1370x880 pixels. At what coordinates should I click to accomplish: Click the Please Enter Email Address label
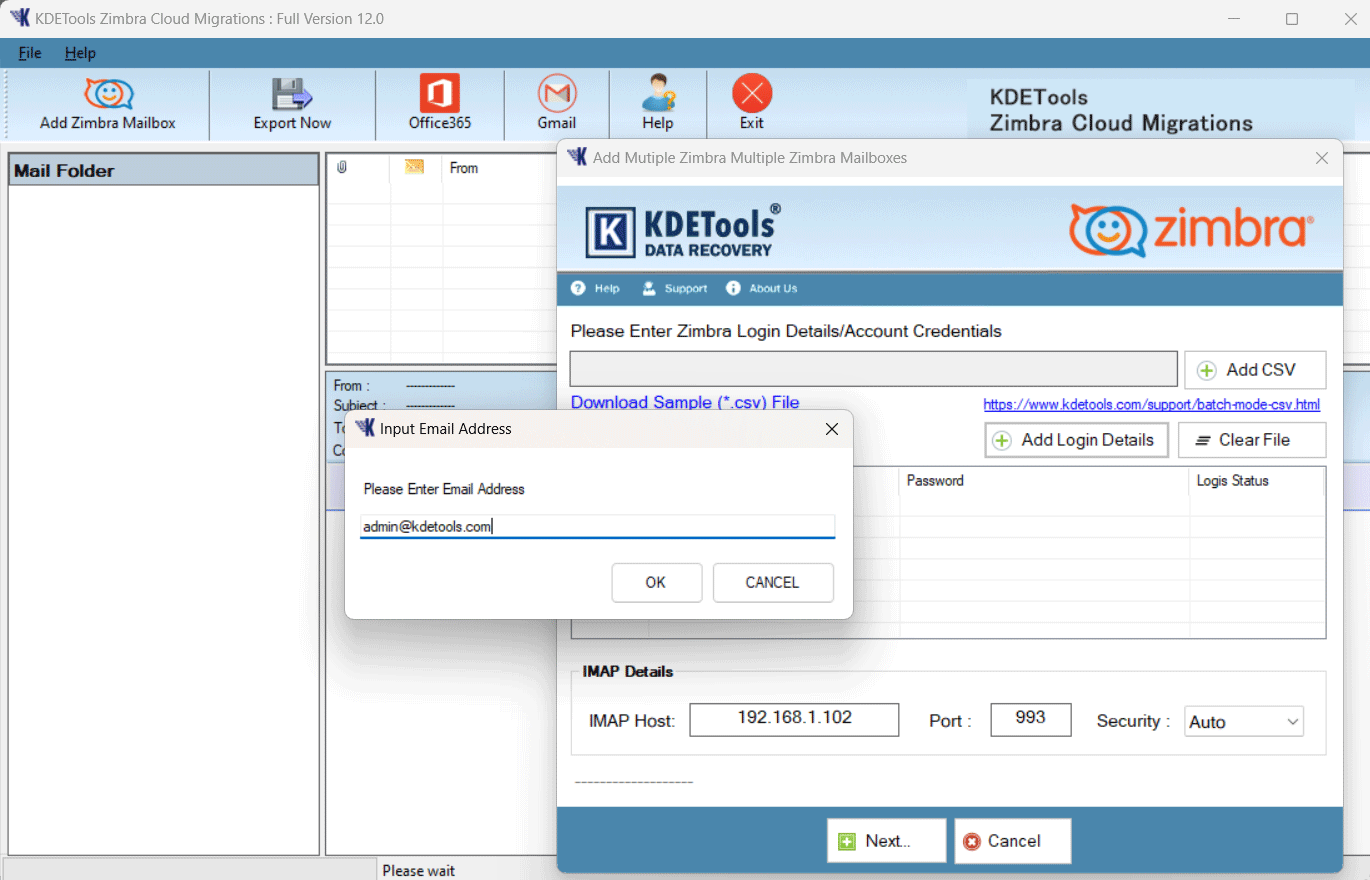[444, 489]
